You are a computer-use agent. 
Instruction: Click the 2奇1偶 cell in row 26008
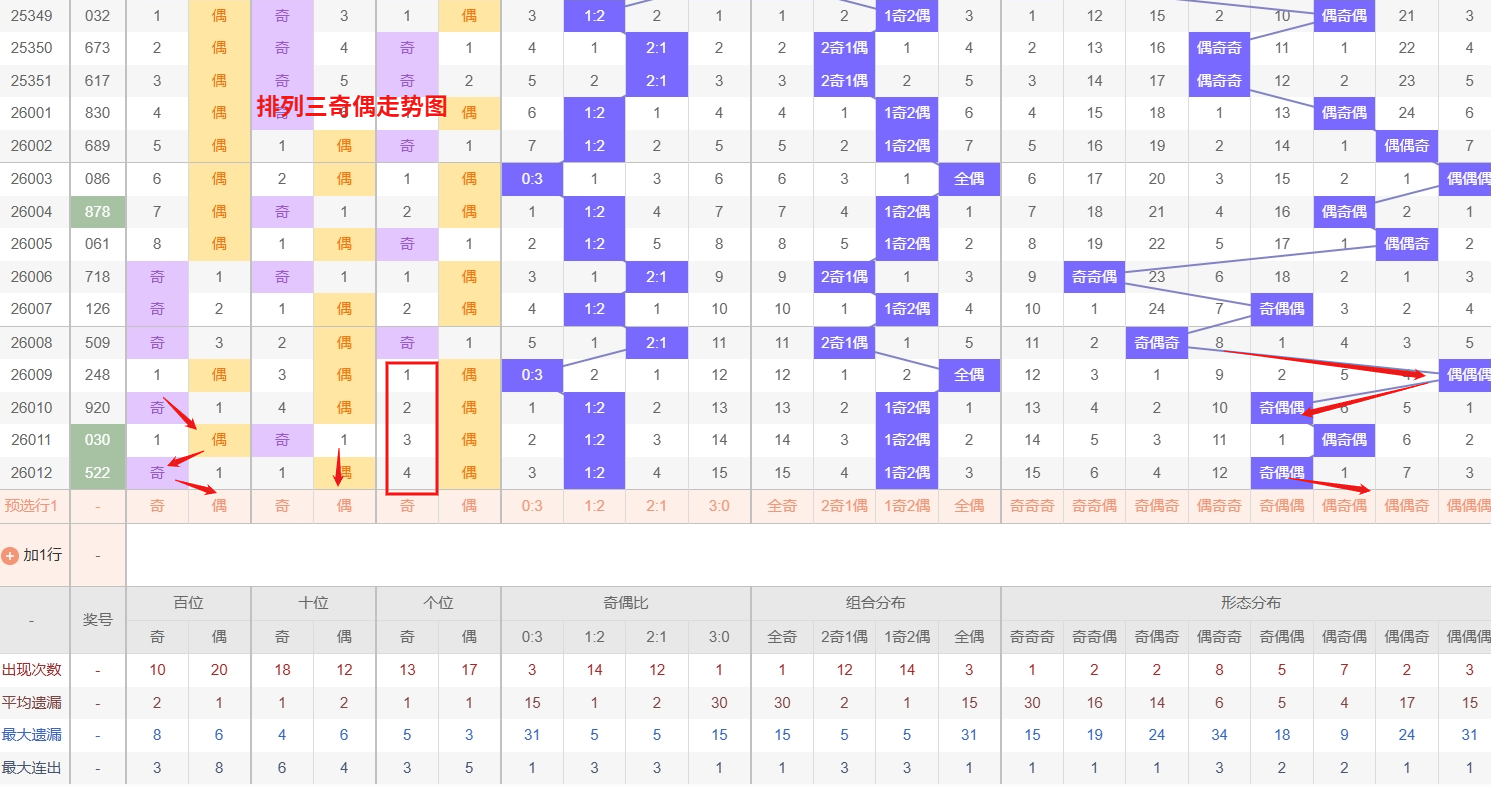pyautogui.click(x=844, y=343)
